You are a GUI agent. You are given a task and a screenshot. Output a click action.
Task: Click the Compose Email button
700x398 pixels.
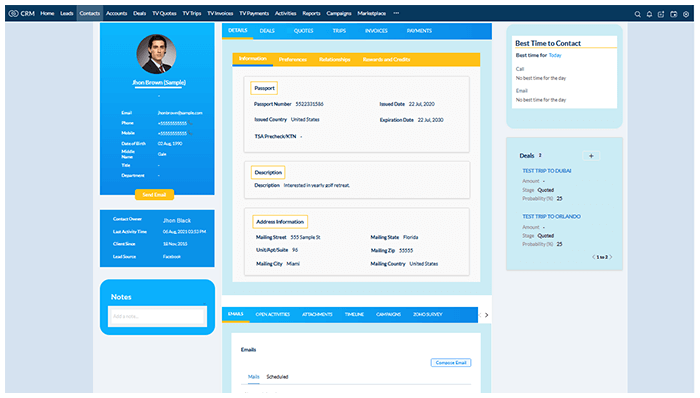pyautogui.click(x=451, y=363)
